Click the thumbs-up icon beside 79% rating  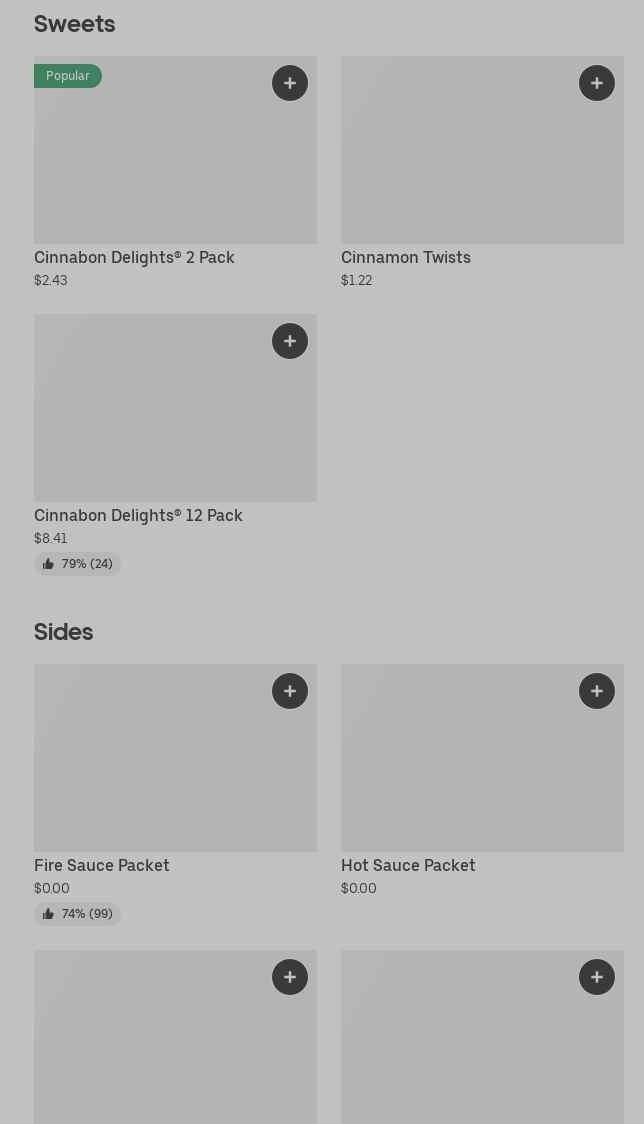(48, 564)
